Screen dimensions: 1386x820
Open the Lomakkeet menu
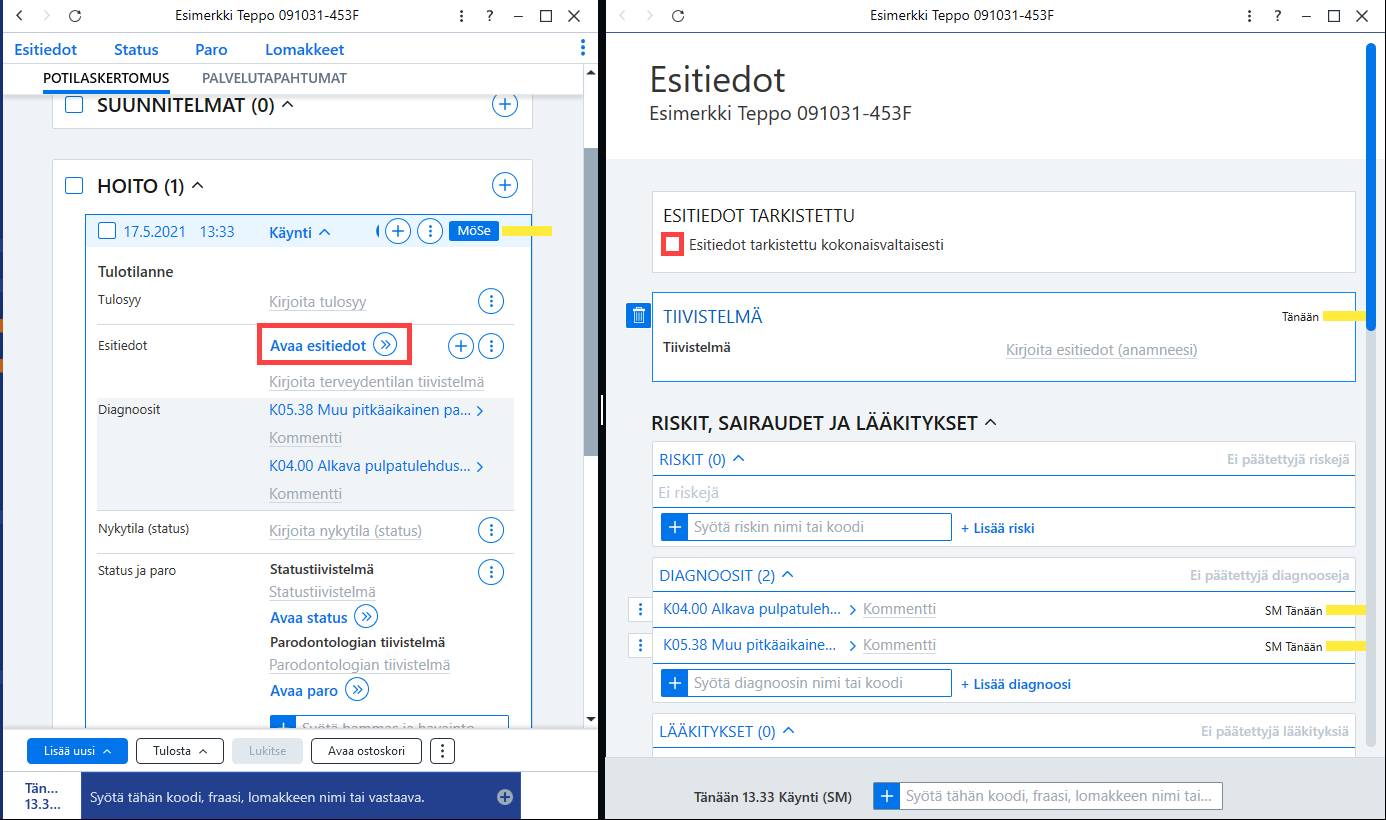(305, 50)
